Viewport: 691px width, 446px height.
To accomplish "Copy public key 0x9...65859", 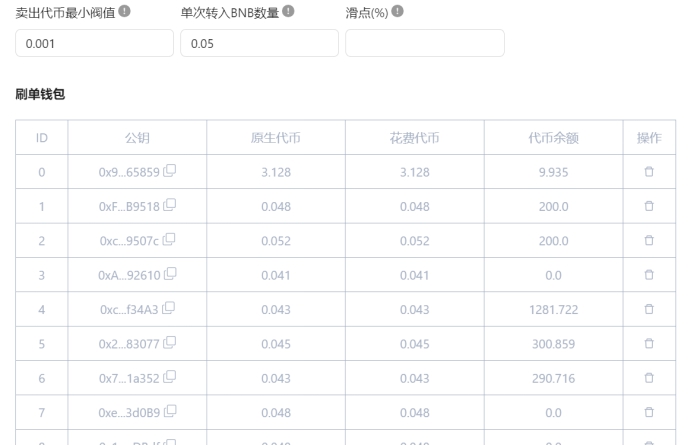I will [x=169, y=172].
